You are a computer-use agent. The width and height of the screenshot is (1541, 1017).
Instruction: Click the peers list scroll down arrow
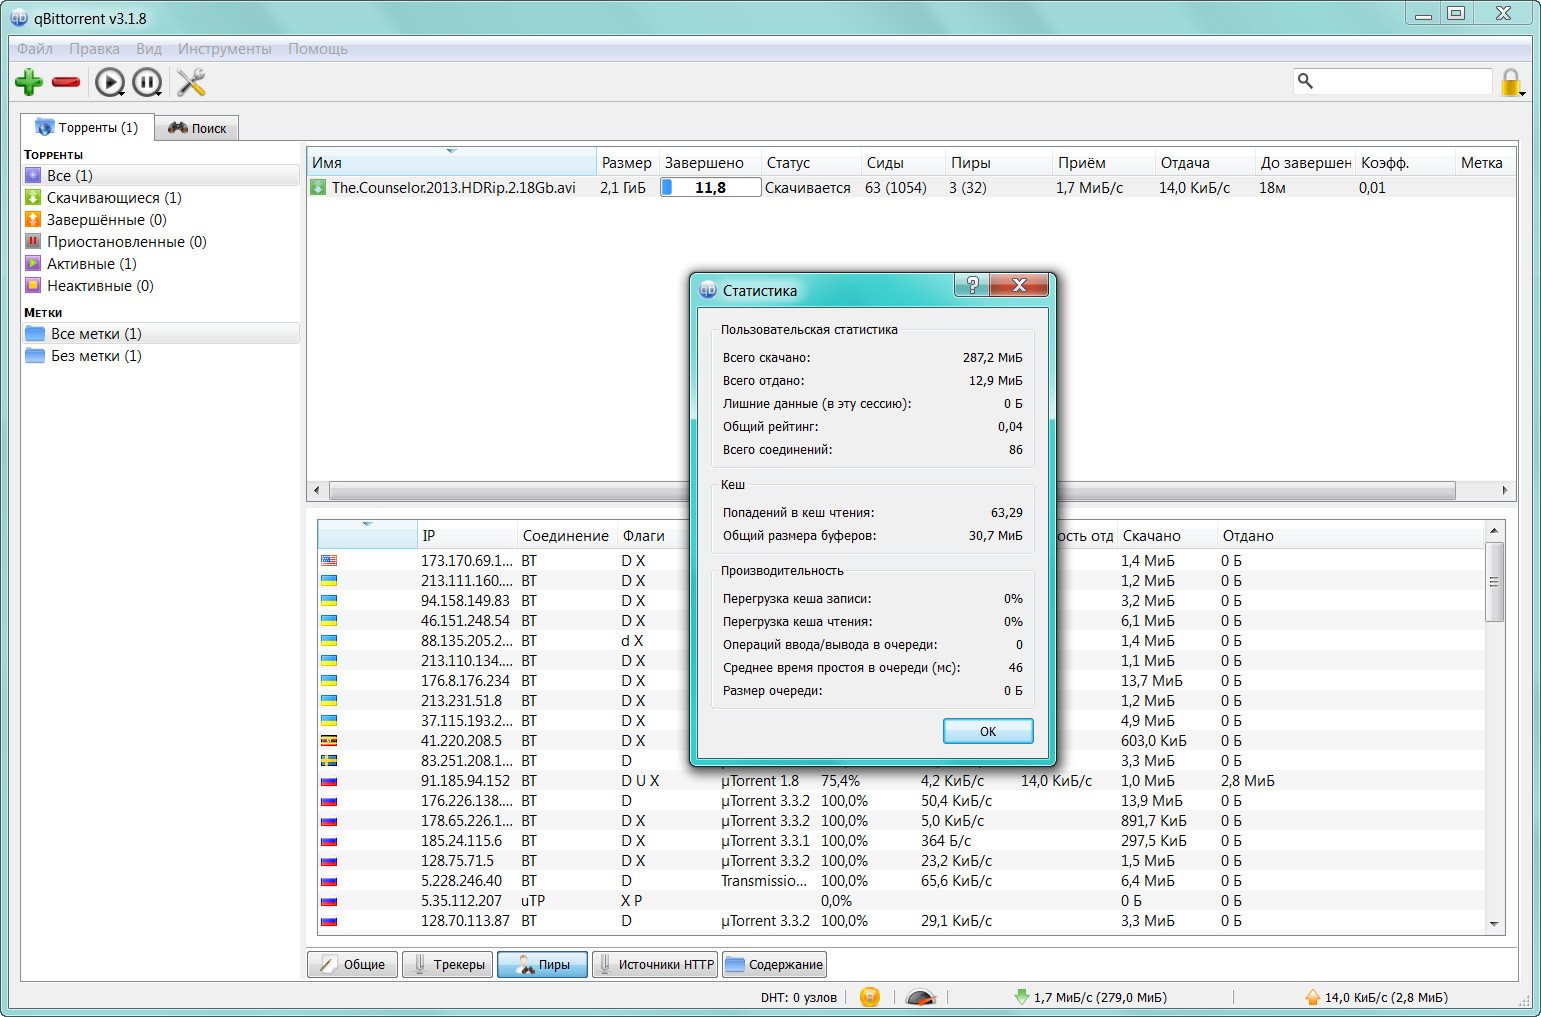pos(1494,925)
